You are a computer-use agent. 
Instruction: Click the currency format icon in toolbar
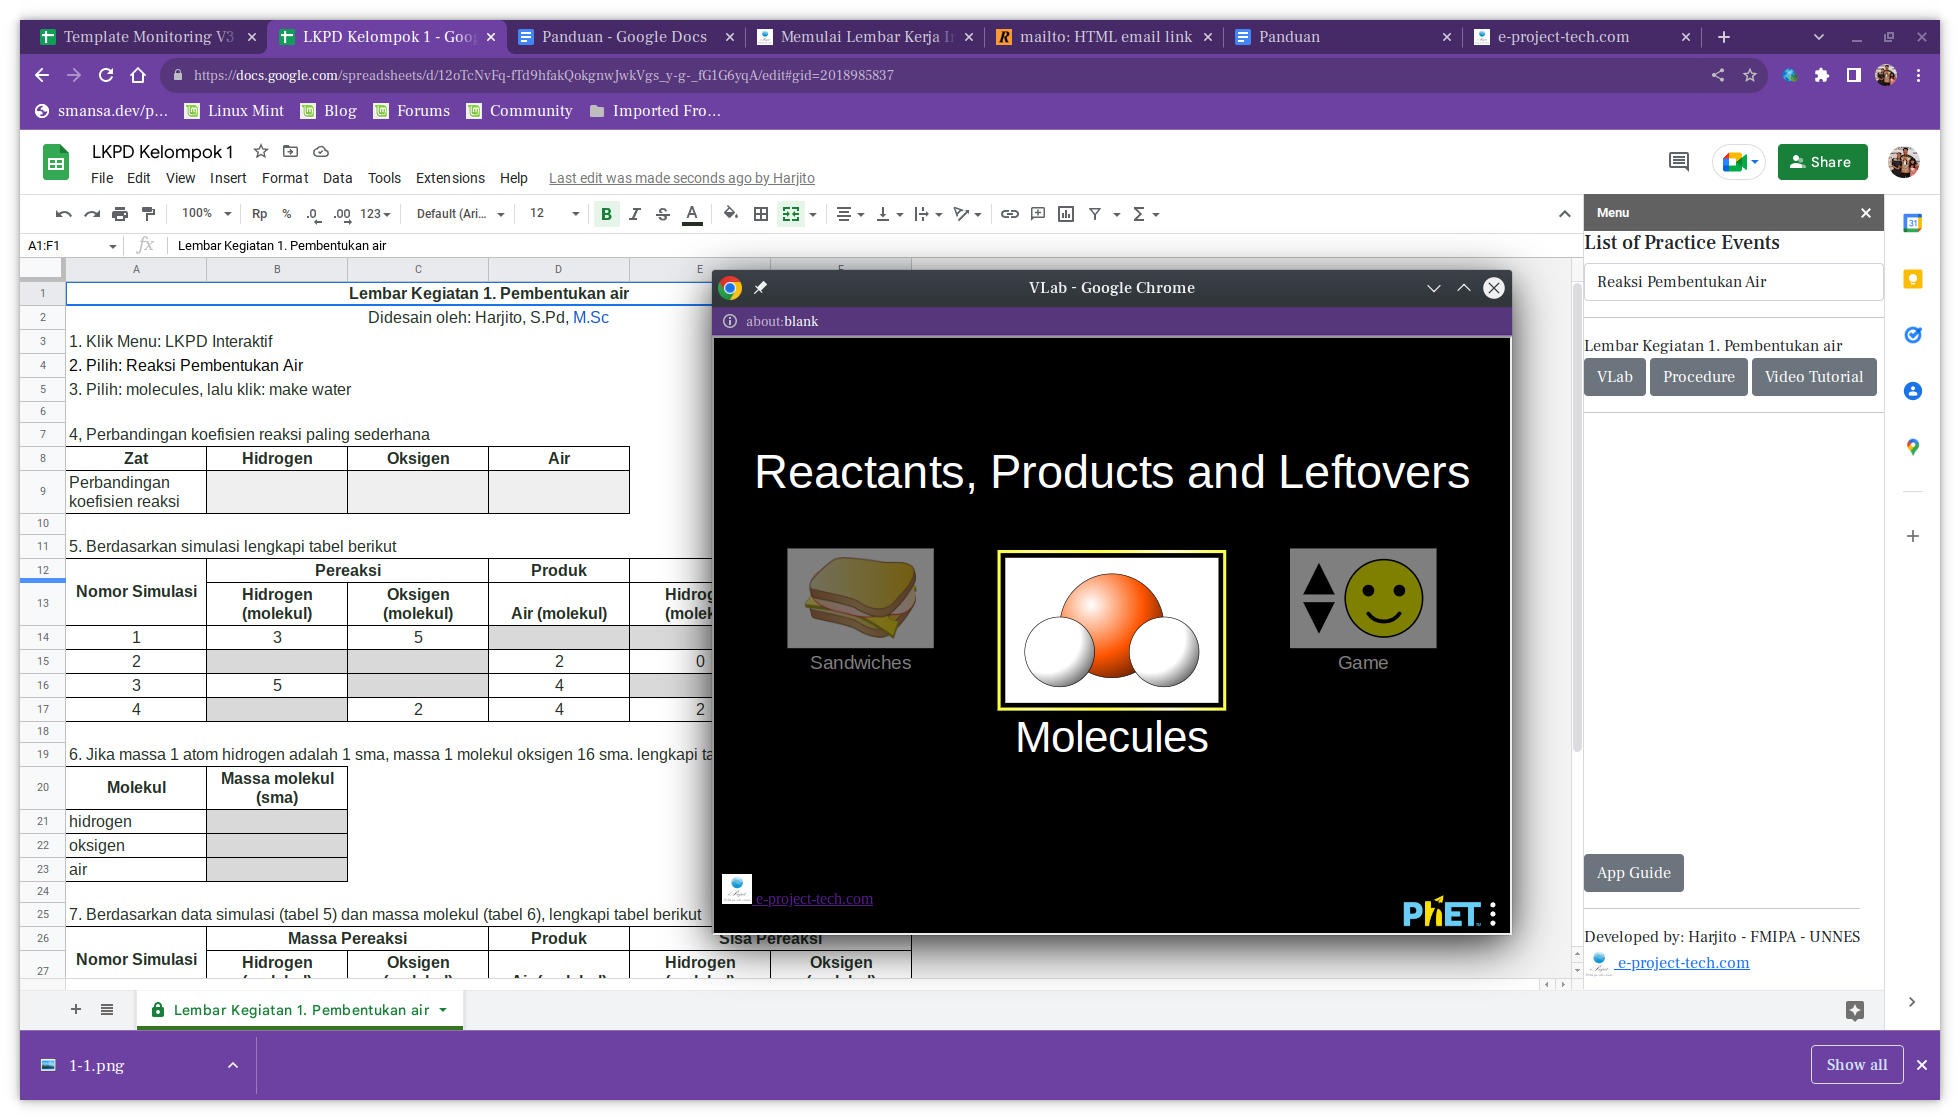coord(258,214)
